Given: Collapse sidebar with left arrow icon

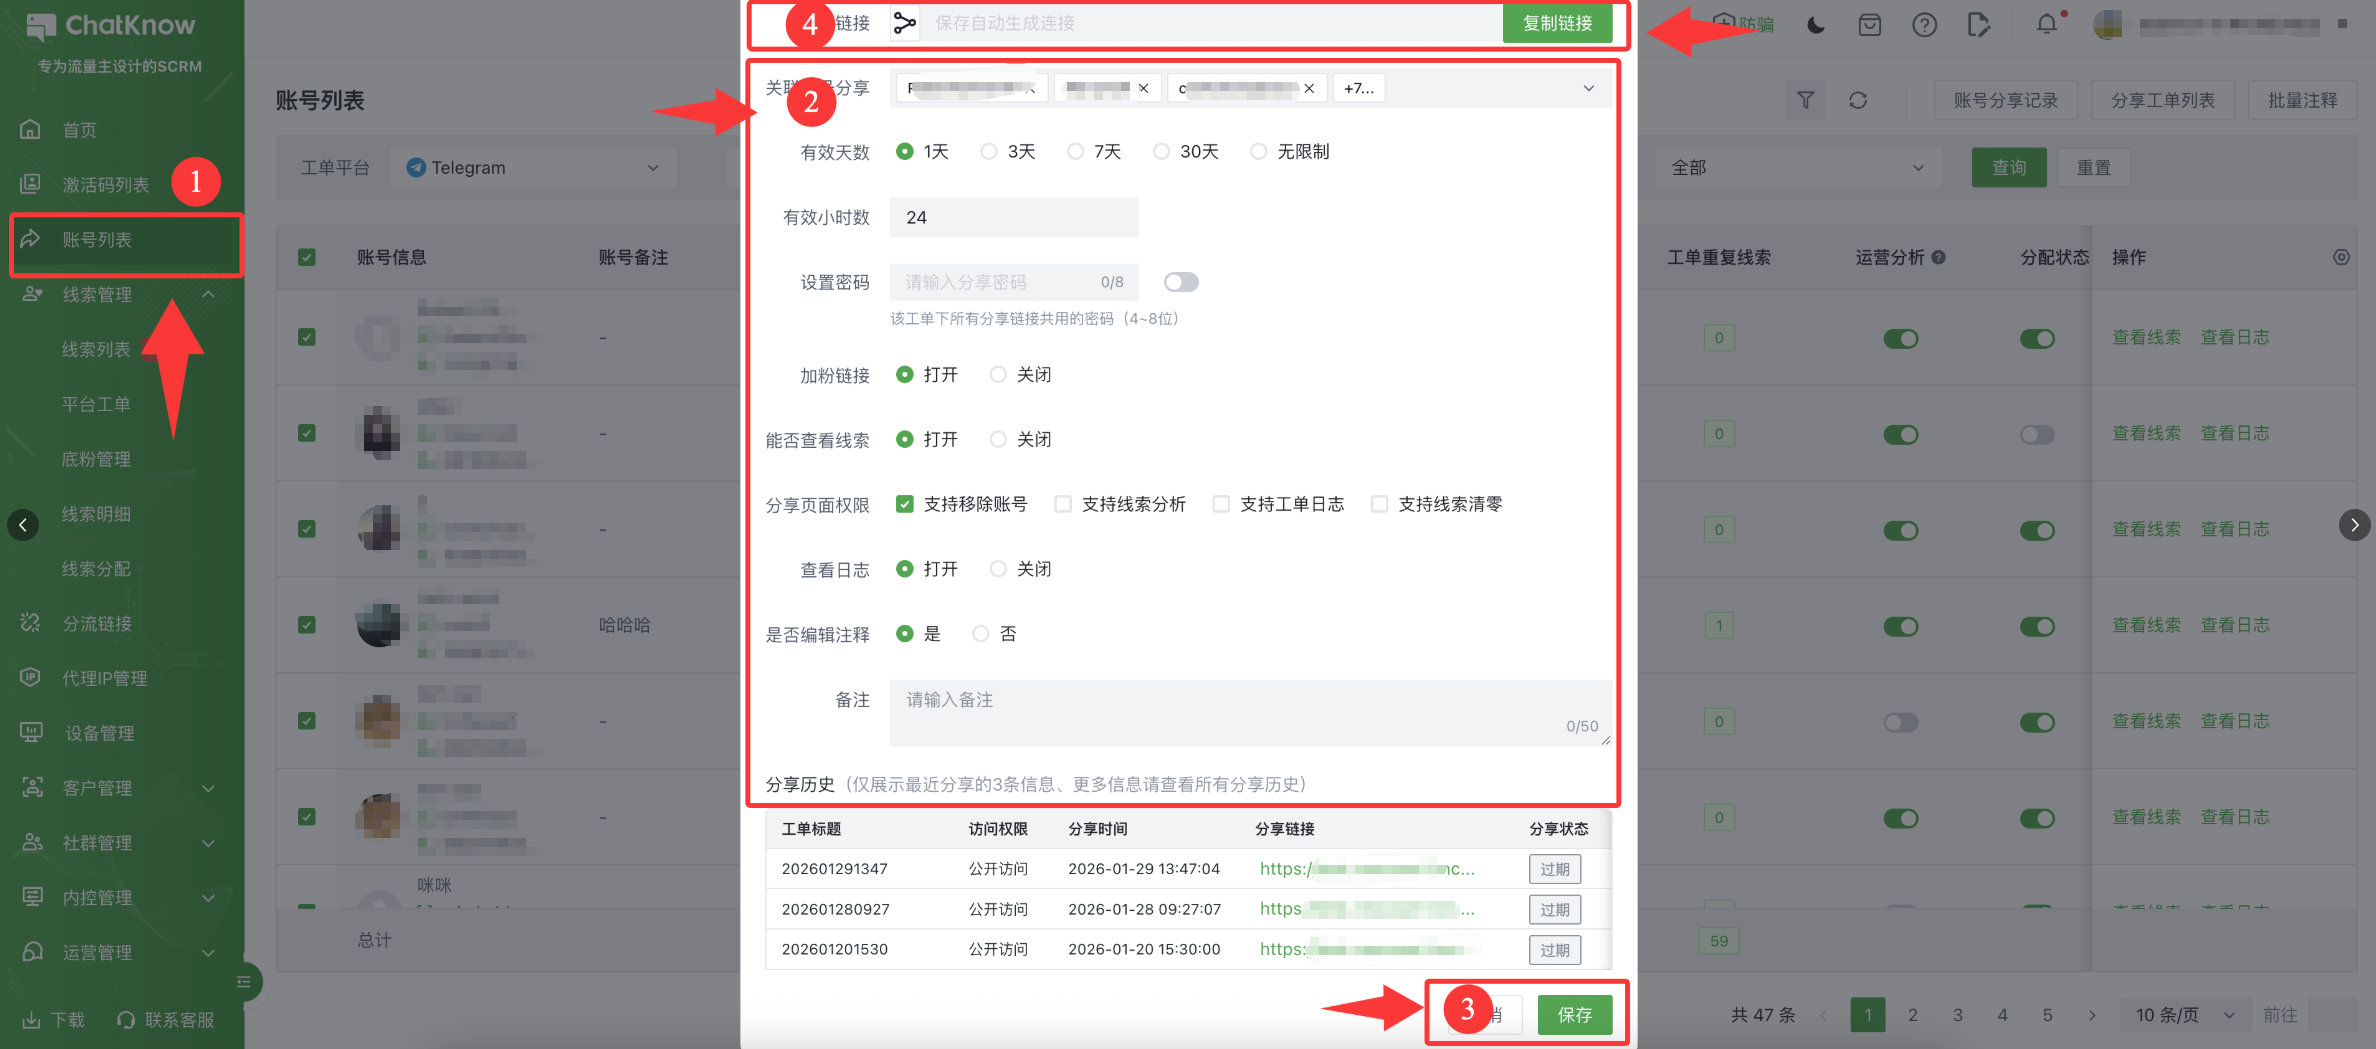Looking at the screenshot, I should pyautogui.click(x=23, y=525).
